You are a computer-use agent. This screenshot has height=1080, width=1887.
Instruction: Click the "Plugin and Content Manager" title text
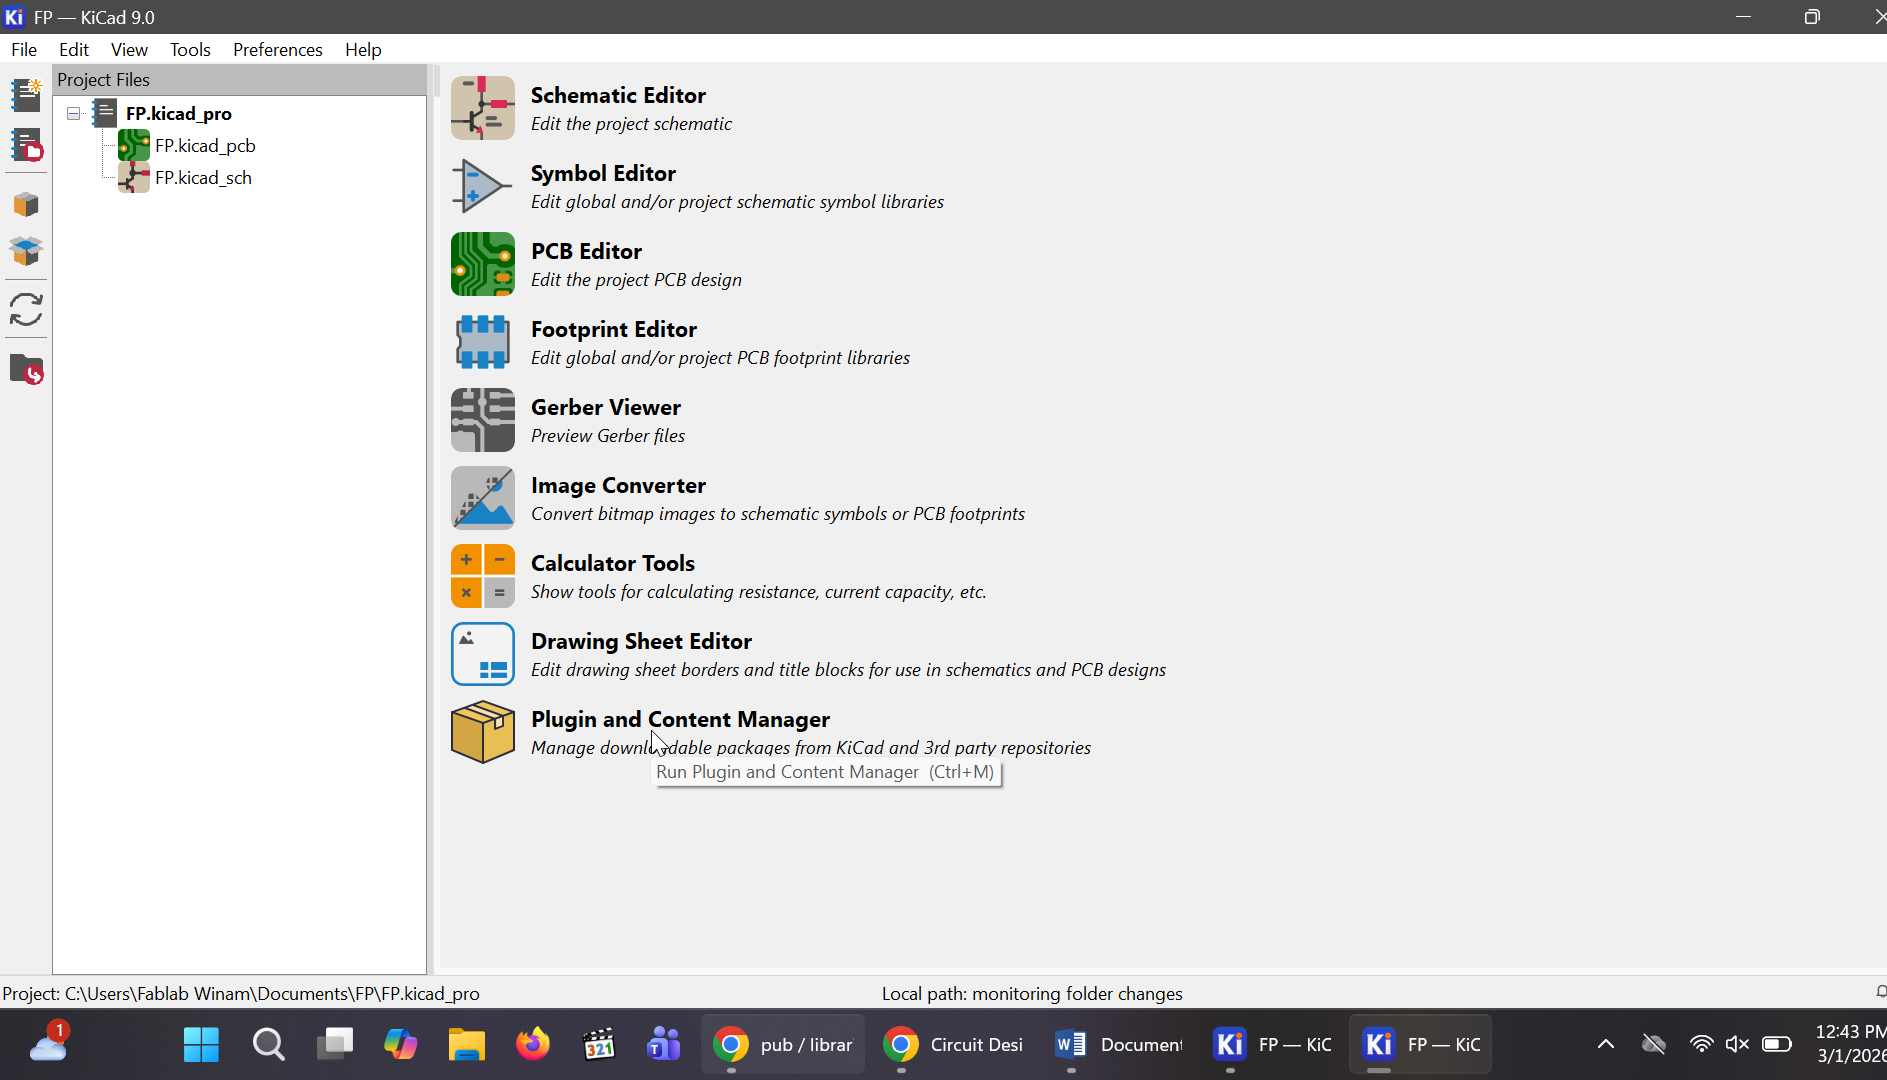[x=680, y=719]
